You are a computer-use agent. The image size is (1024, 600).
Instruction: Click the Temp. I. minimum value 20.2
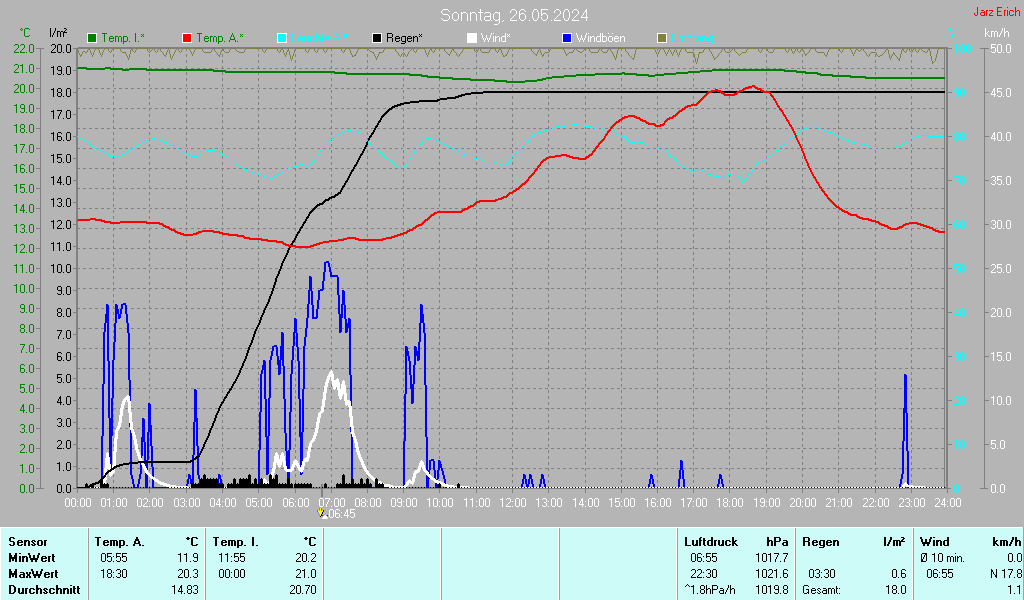point(306,558)
